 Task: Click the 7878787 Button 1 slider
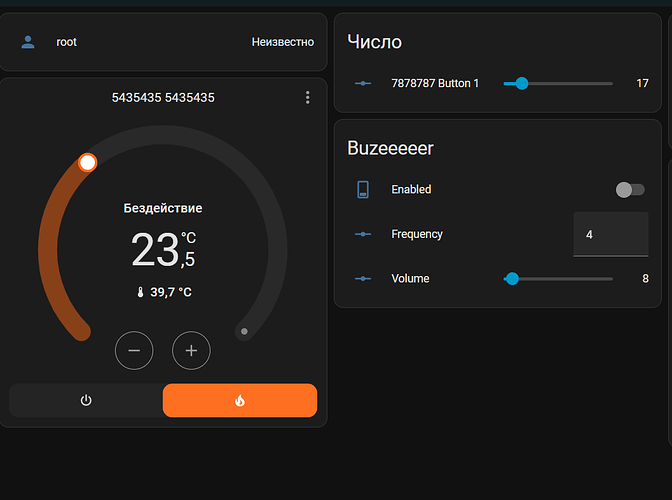(x=557, y=83)
